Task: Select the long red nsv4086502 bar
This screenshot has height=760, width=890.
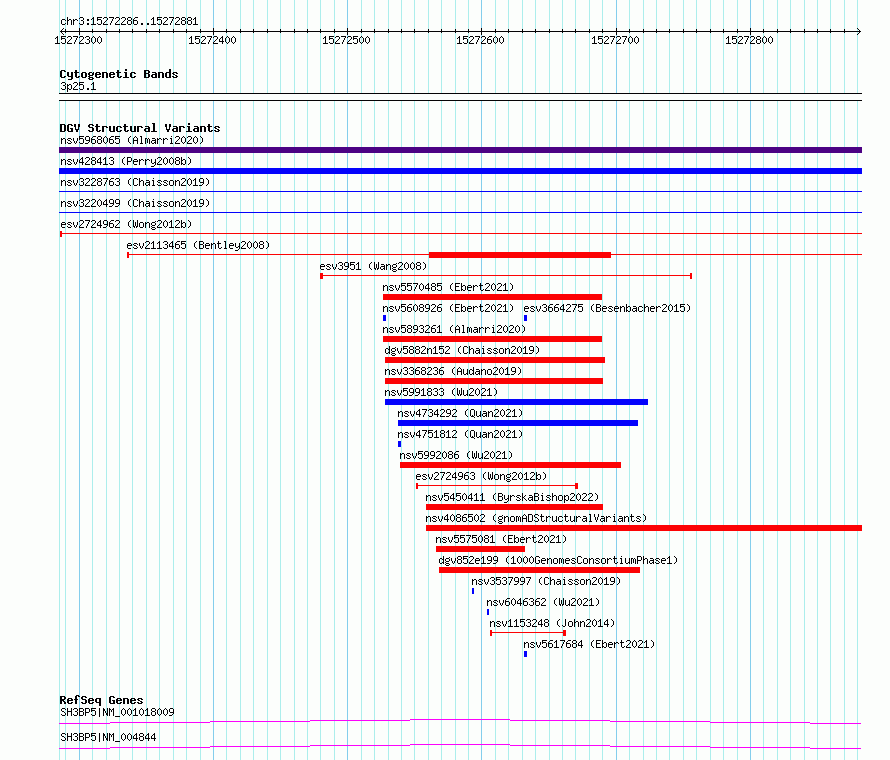Action: coord(644,528)
